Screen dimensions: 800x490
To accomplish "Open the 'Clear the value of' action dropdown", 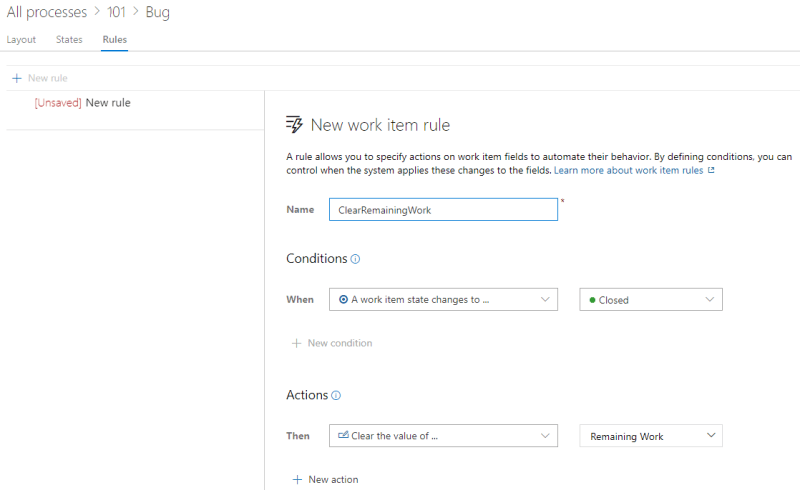I will click(443, 436).
